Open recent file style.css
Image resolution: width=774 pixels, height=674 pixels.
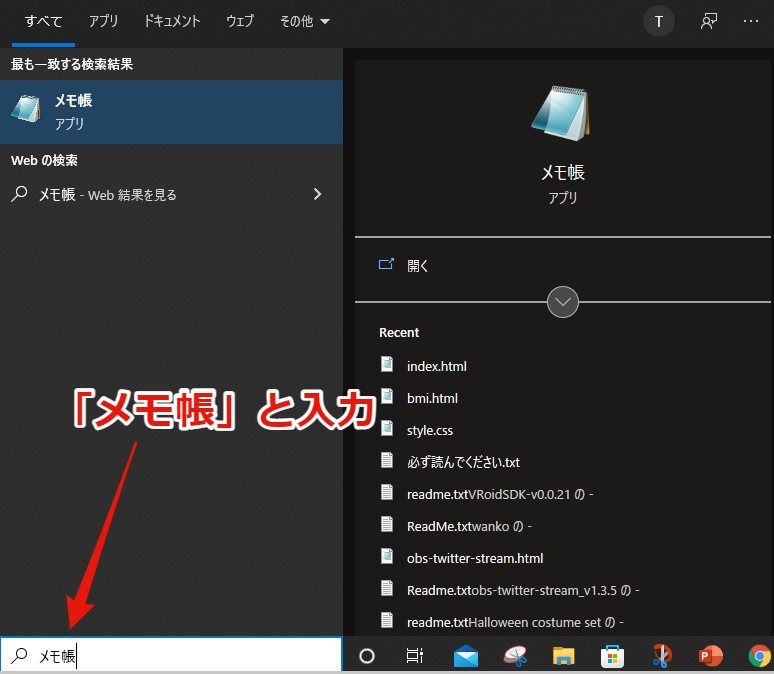pyautogui.click(x=429, y=431)
